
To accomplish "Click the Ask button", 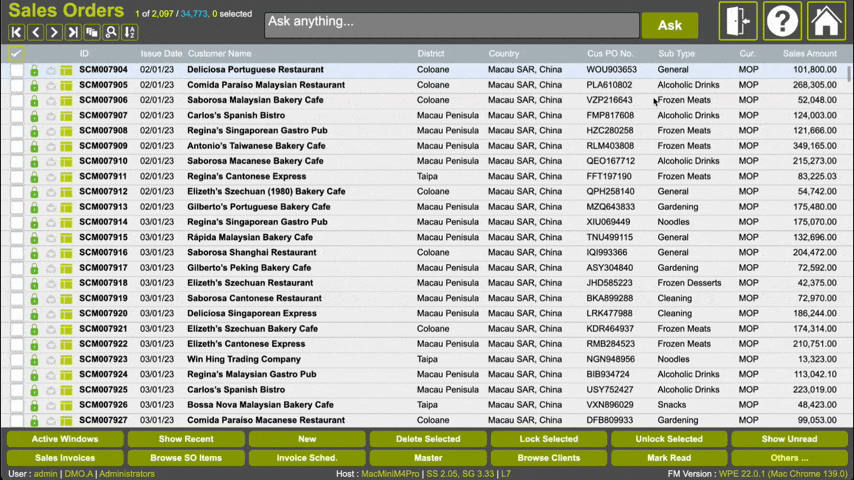I will coord(669,25).
